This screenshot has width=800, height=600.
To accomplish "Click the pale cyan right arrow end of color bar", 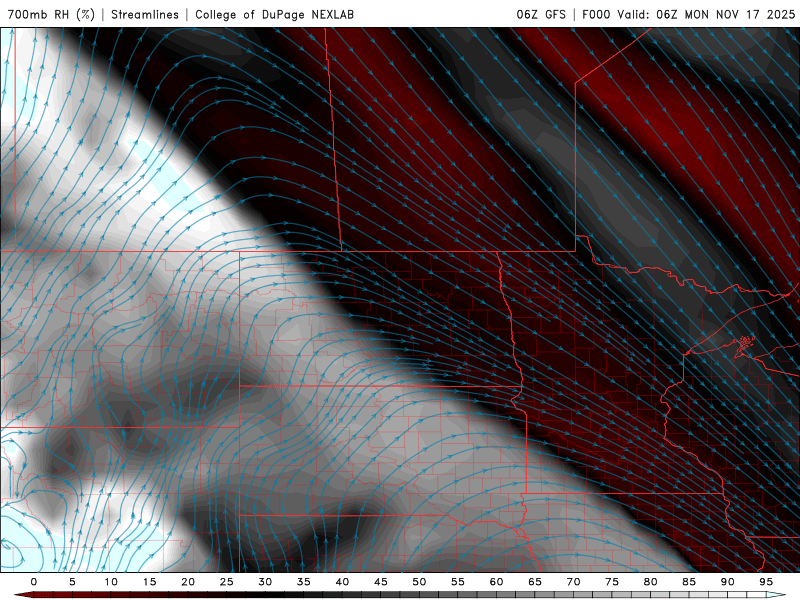I will tap(776, 595).
